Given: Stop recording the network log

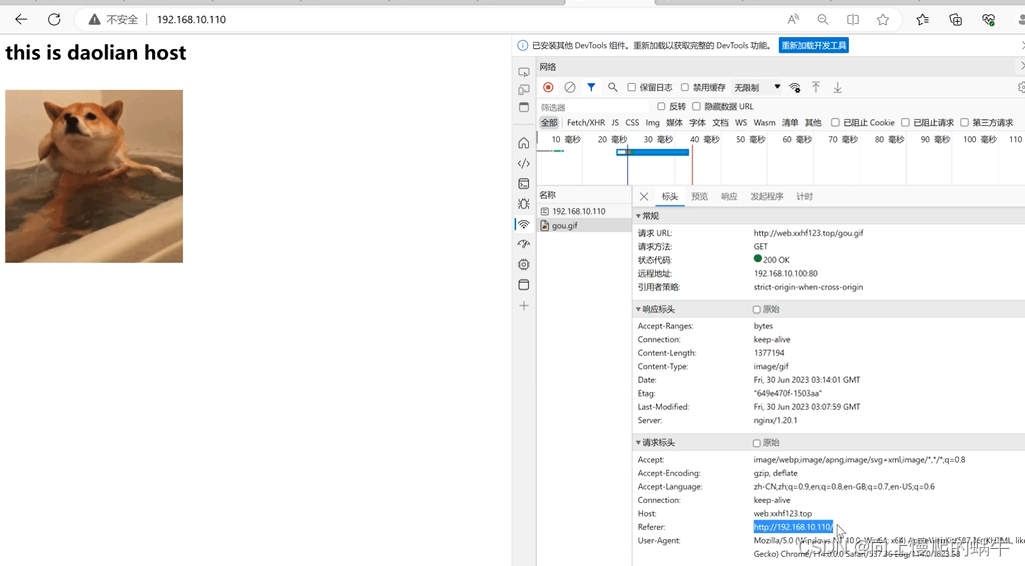Looking at the screenshot, I should pyautogui.click(x=548, y=87).
